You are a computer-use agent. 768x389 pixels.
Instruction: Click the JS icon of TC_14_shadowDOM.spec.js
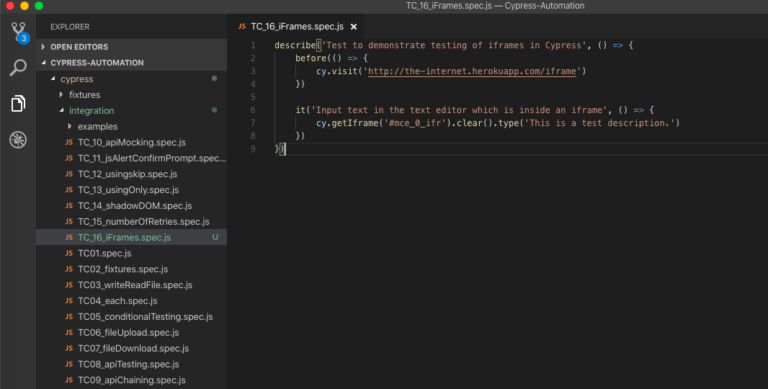pyautogui.click(x=69, y=206)
